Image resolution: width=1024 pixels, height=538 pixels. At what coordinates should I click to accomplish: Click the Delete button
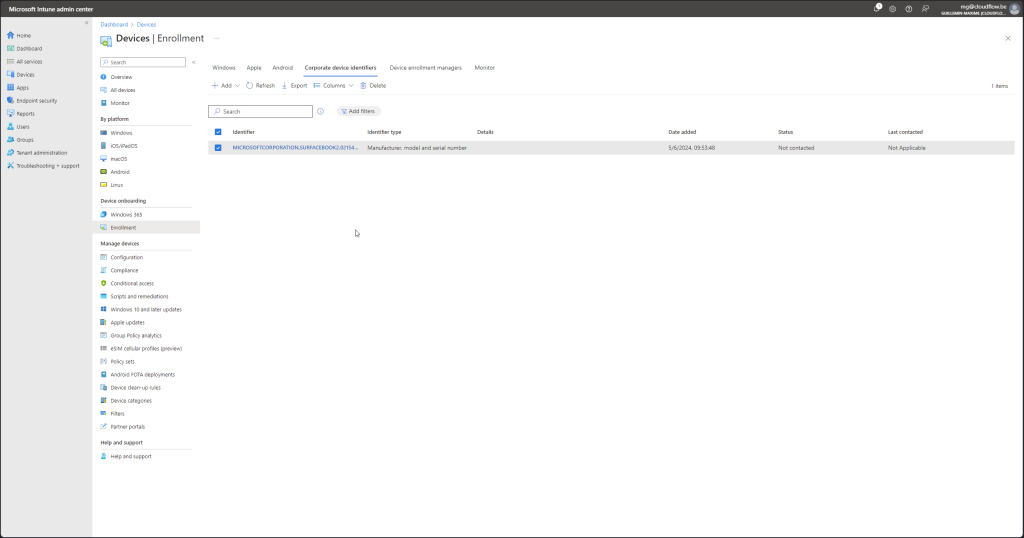373,86
